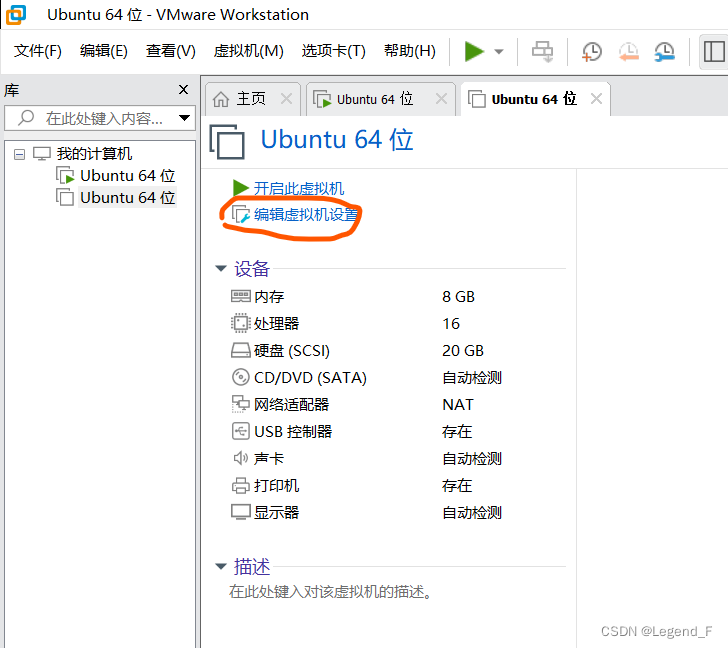
Task: Close the active bold Ubuntu 64 位 tab
Action: [596, 99]
